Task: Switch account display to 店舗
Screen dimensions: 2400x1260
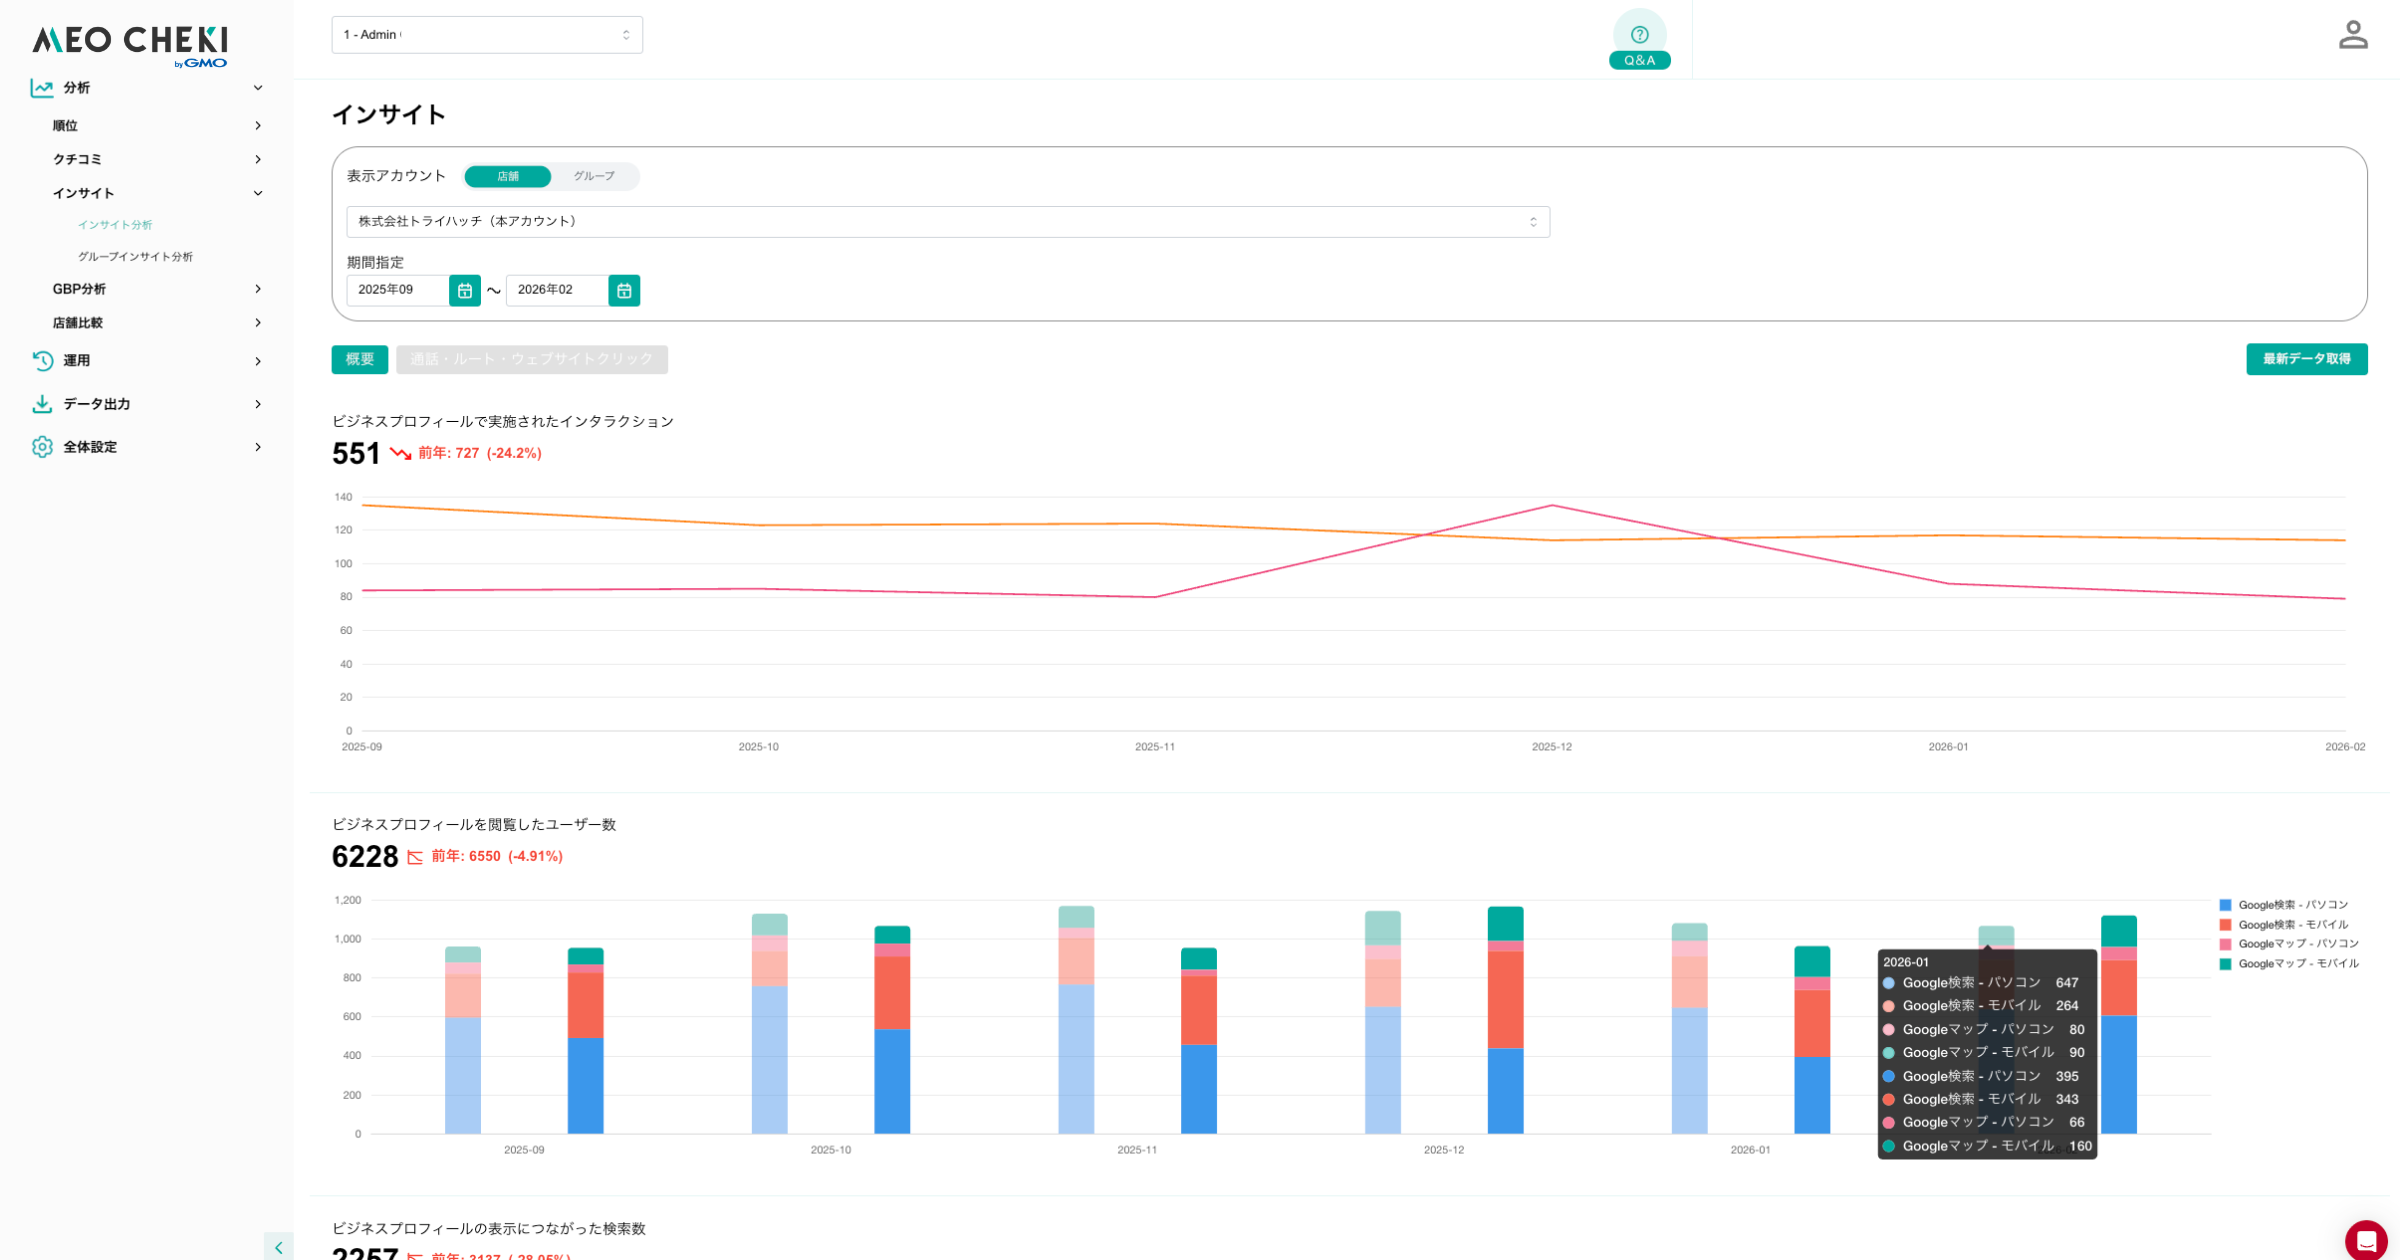Action: click(x=508, y=177)
